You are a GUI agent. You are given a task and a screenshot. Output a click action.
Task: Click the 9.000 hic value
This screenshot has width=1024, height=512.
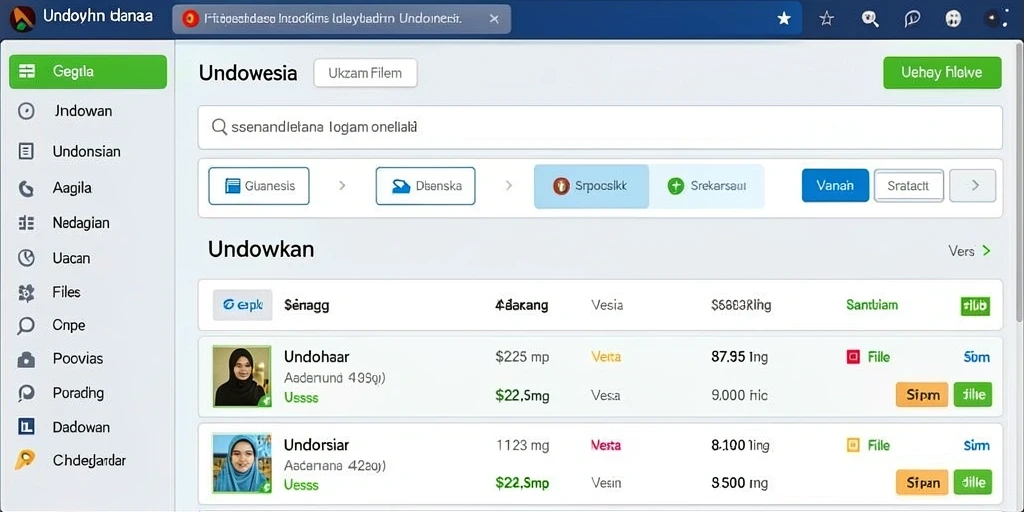click(739, 395)
